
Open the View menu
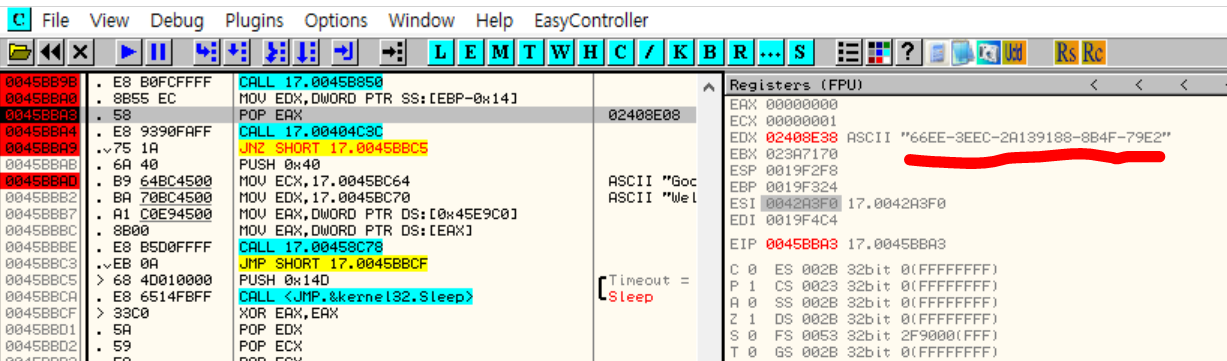click(x=109, y=20)
